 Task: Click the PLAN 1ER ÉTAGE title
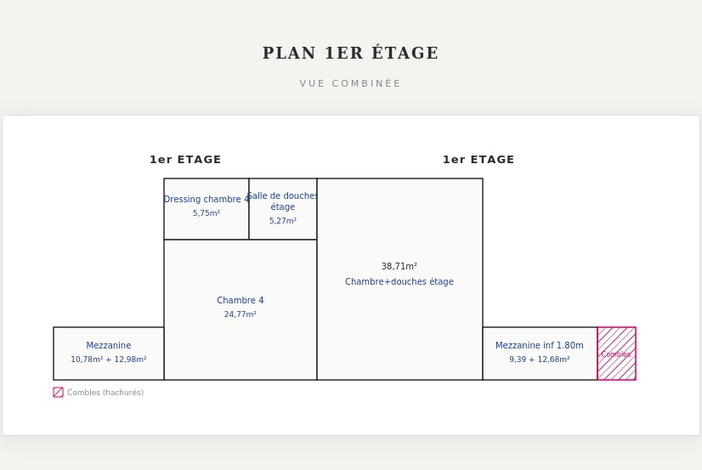click(351, 53)
